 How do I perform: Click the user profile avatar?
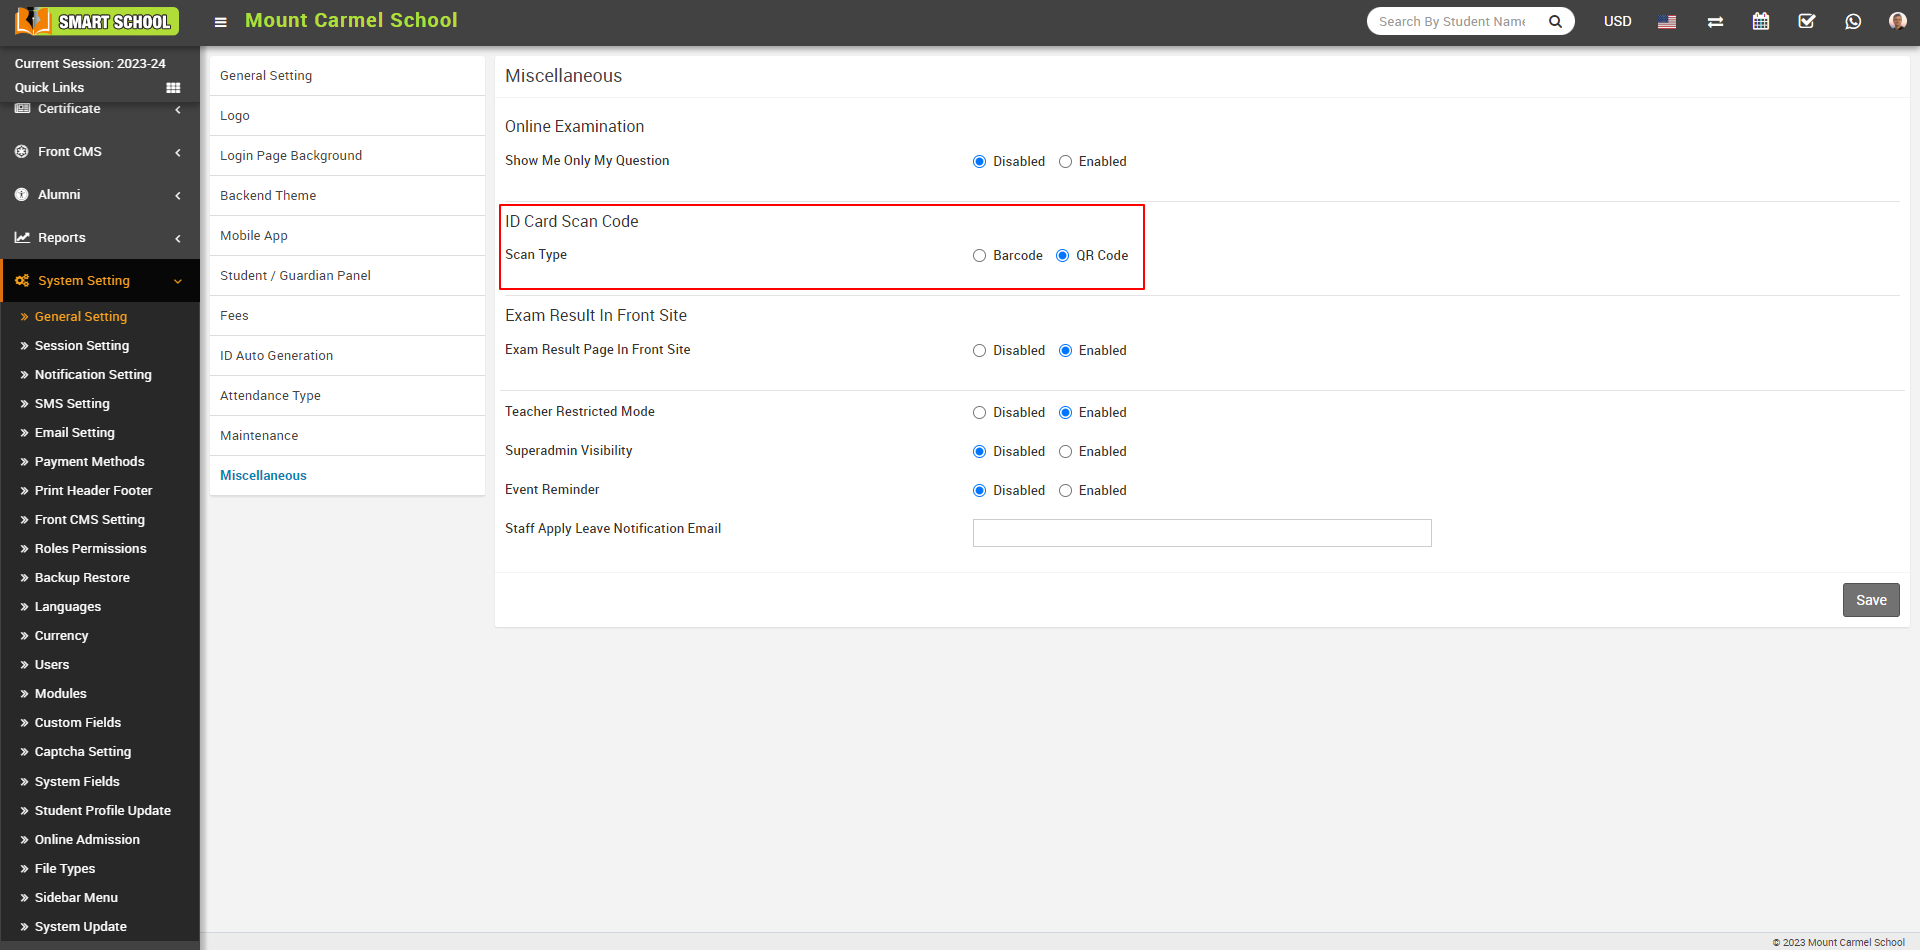tap(1897, 21)
